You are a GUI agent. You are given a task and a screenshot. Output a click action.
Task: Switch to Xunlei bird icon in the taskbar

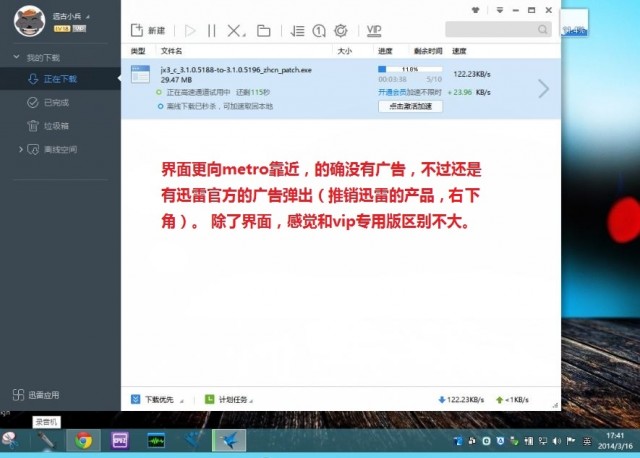(229, 440)
